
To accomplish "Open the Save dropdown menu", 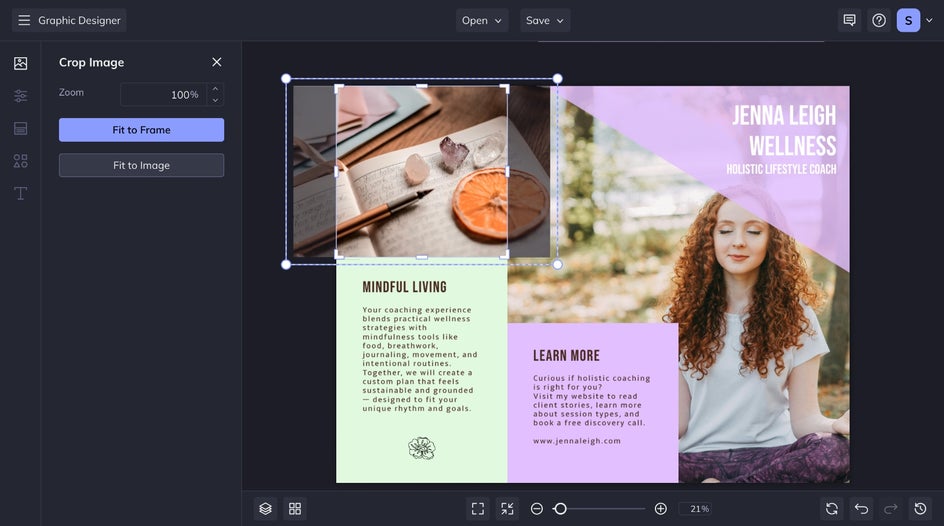I will point(545,20).
